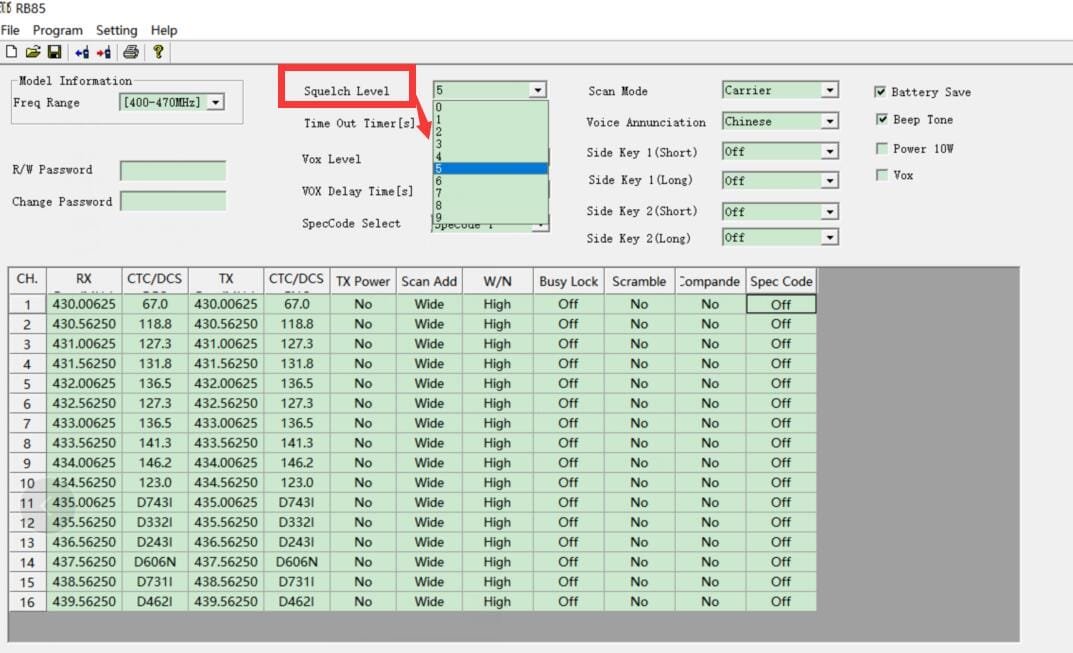The height and width of the screenshot is (653, 1073).
Task: Print using the printer icon
Action: [x=131, y=52]
